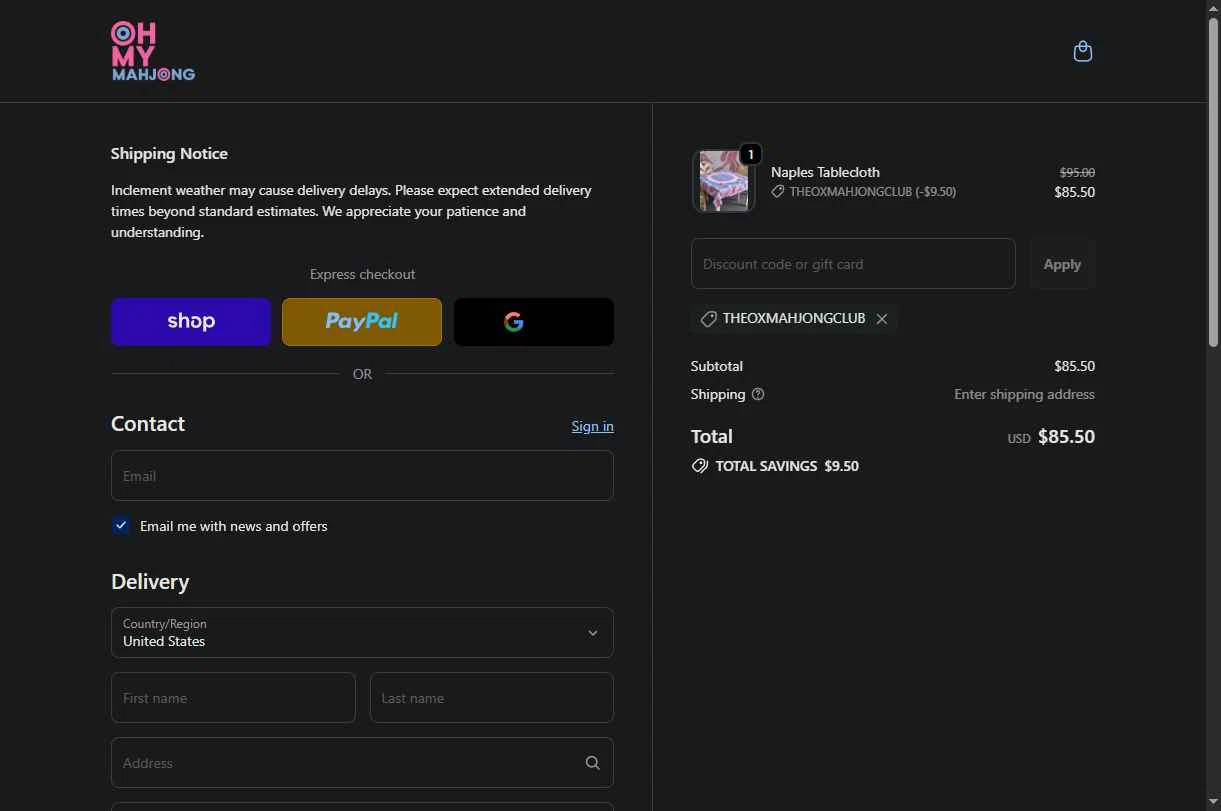
Task: Click the Express checkout label
Action: (x=362, y=274)
